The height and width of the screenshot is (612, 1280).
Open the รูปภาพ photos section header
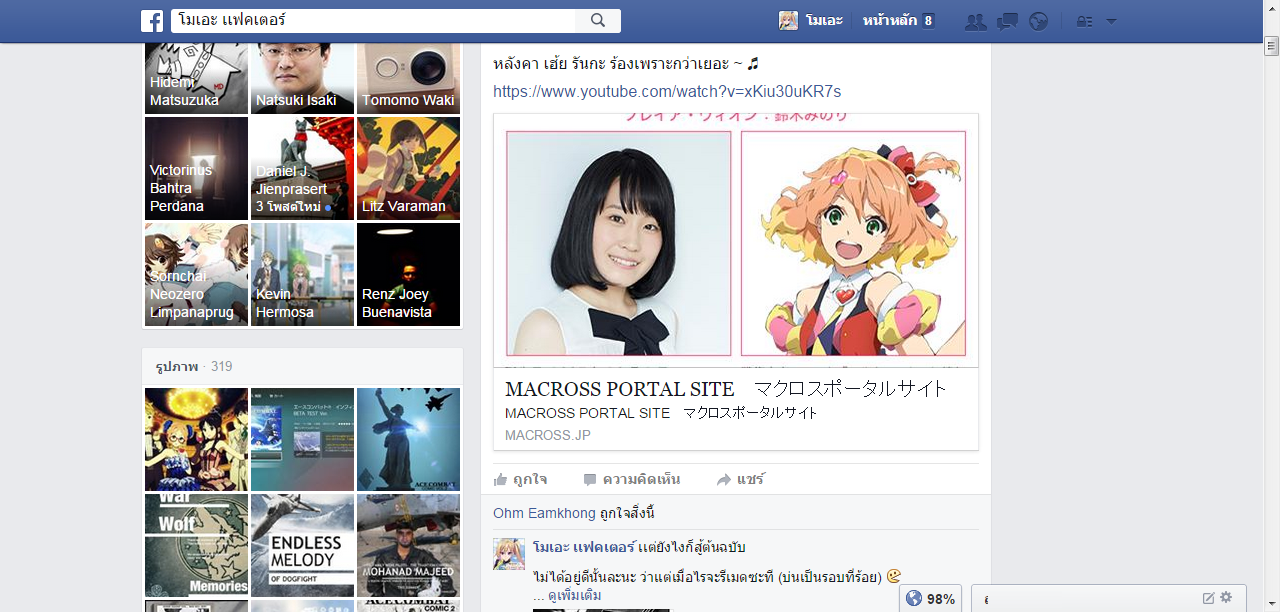(177, 367)
